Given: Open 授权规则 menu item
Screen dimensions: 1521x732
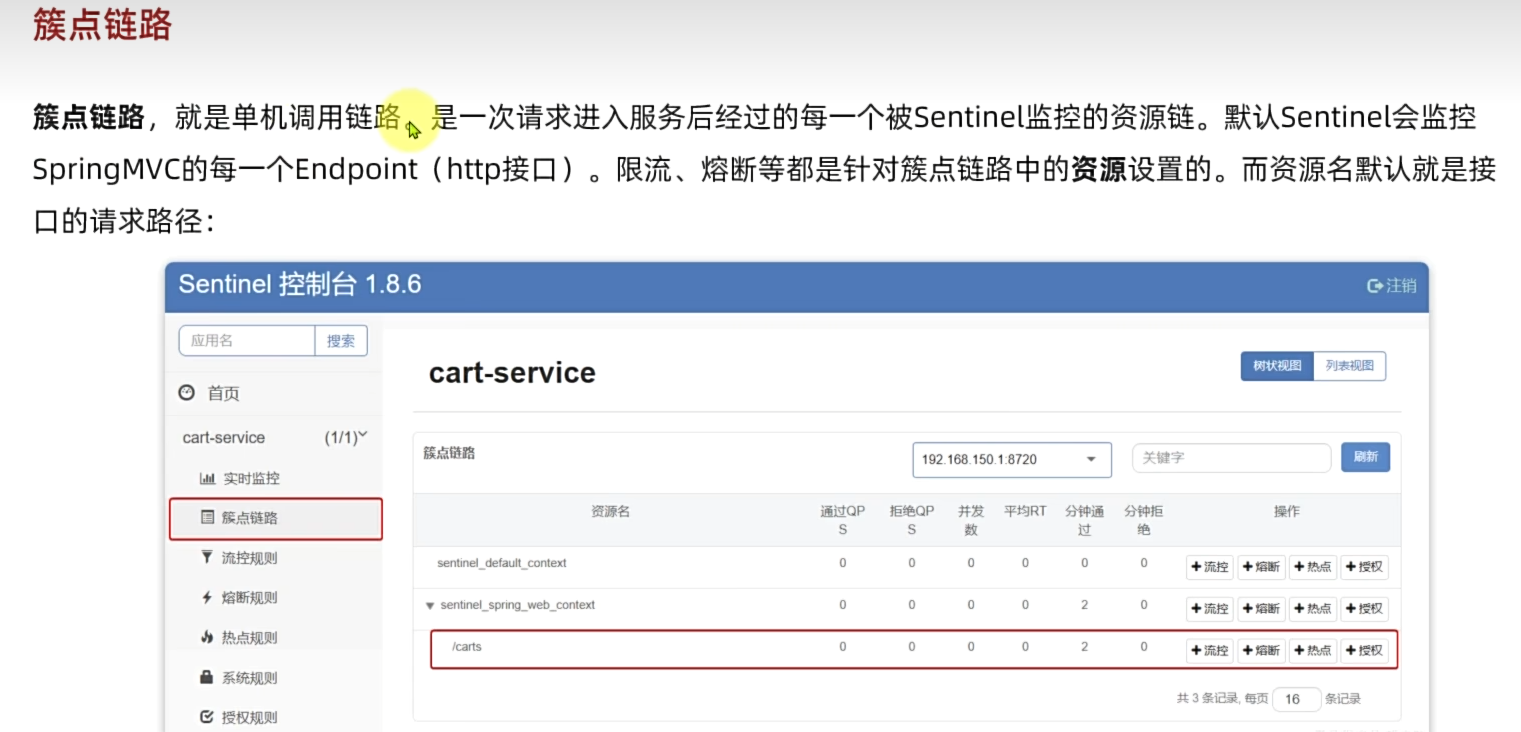Looking at the screenshot, I should click(x=249, y=717).
